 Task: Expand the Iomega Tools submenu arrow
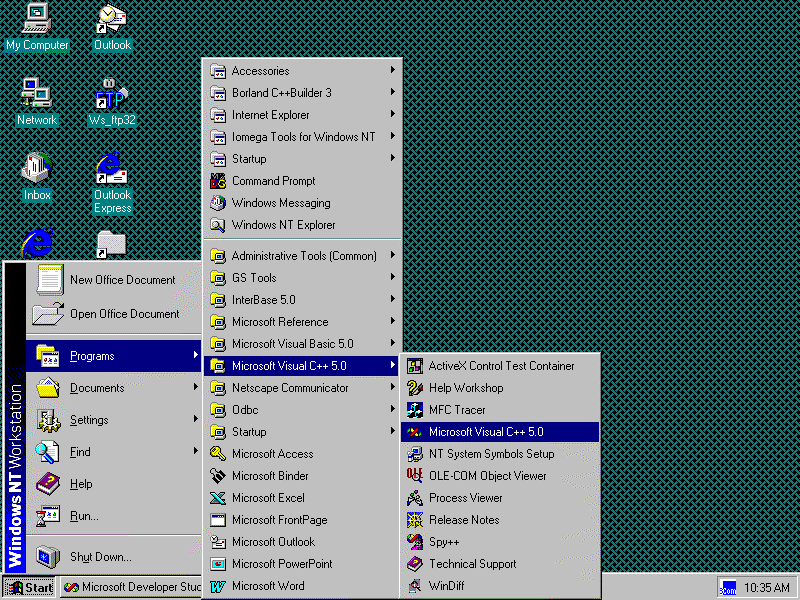coord(392,136)
